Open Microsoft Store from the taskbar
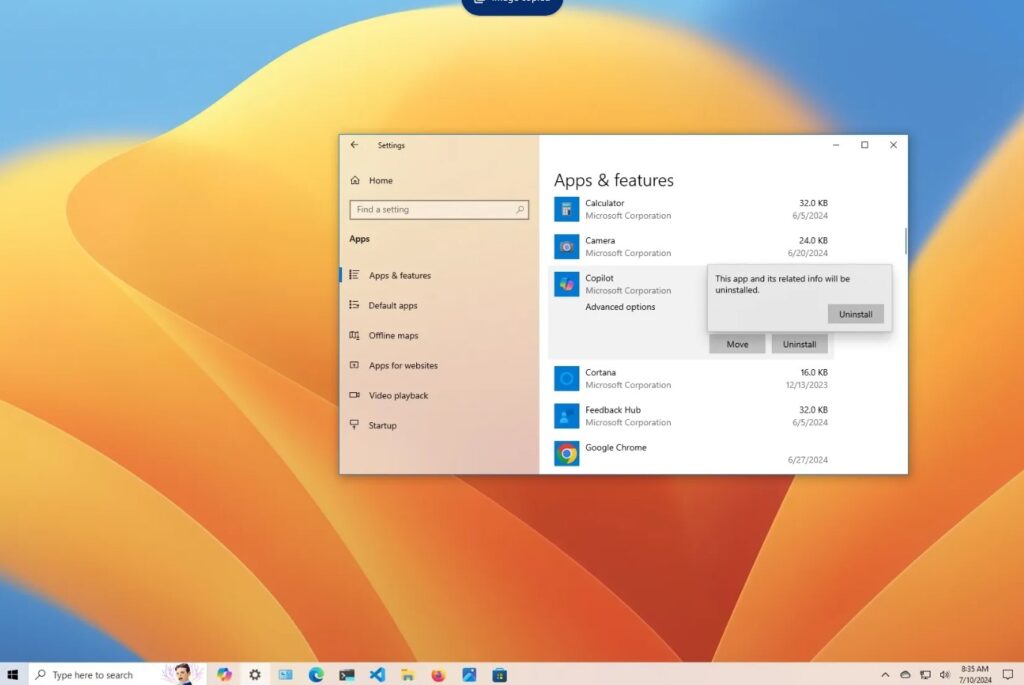The width and height of the screenshot is (1024, 685). (500, 675)
